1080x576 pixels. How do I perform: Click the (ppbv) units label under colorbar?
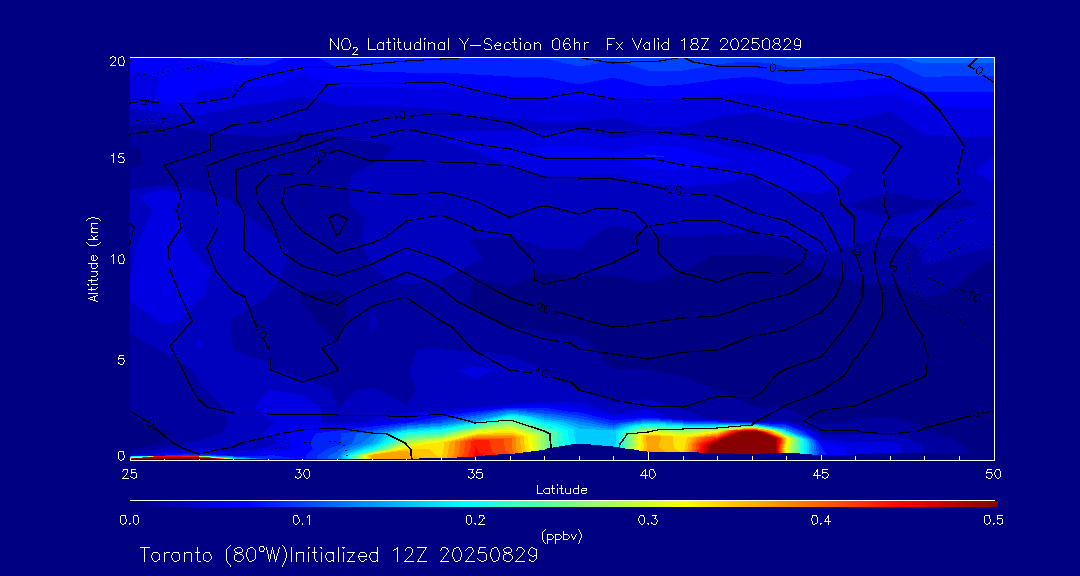pos(561,536)
